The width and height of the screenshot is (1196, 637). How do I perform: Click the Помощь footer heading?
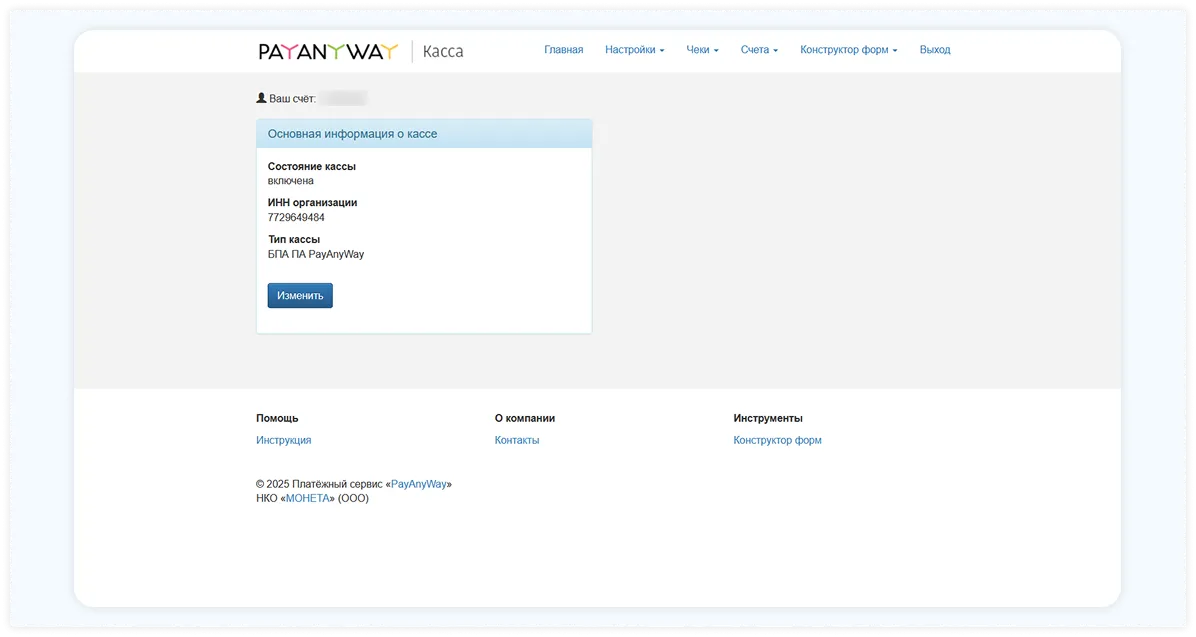coord(277,418)
